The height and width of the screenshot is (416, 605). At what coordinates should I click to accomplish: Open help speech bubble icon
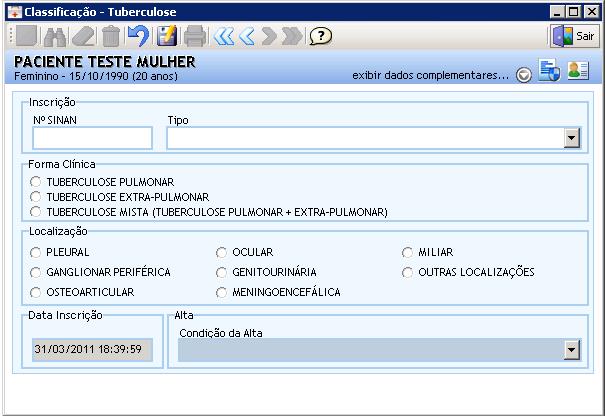tap(320, 36)
